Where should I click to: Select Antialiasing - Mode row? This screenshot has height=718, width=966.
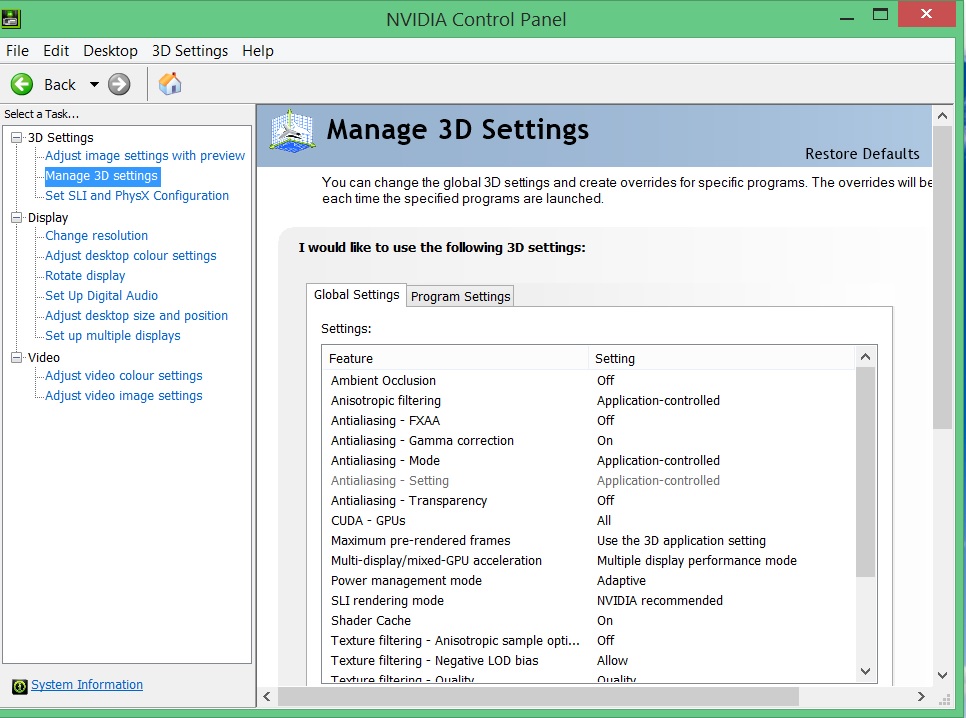coord(588,460)
